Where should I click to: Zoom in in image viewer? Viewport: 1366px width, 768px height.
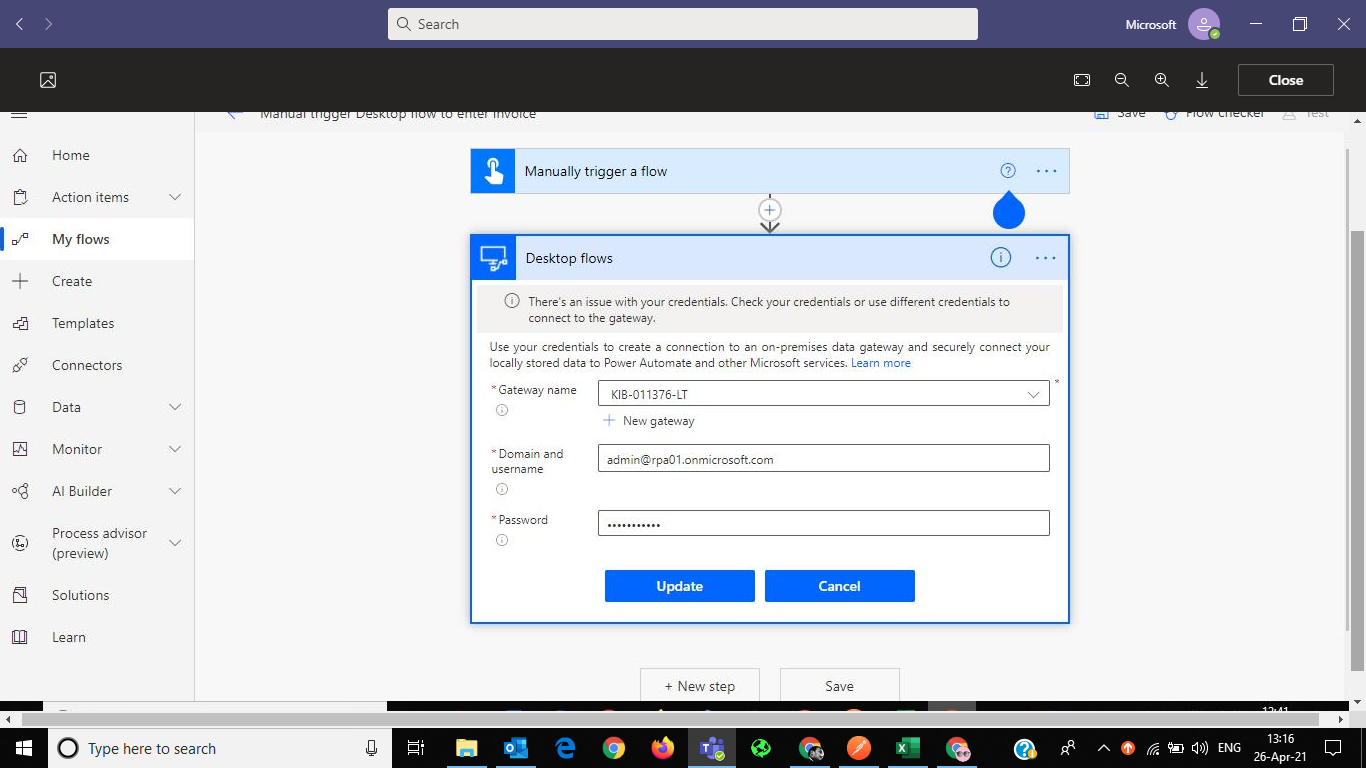pyautogui.click(x=1162, y=80)
